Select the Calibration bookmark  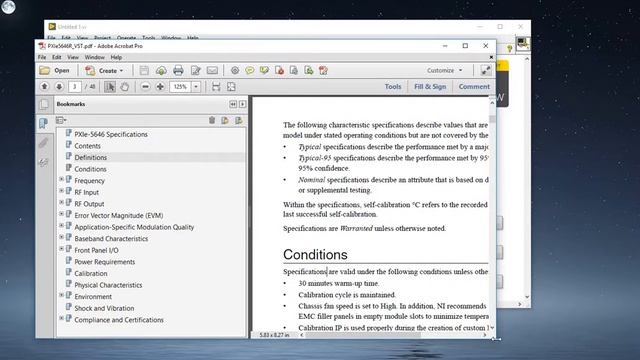pos(91,273)
